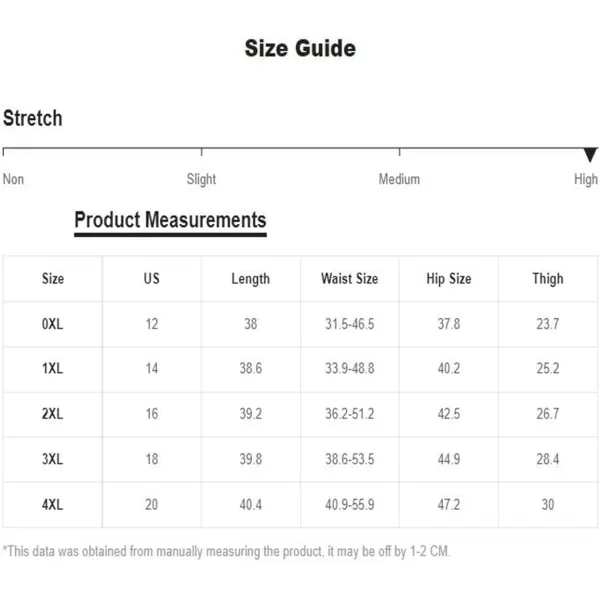This screenshot has width=600, height=600.
Task: Click the Size Guide heading
Action: point(300,48)
